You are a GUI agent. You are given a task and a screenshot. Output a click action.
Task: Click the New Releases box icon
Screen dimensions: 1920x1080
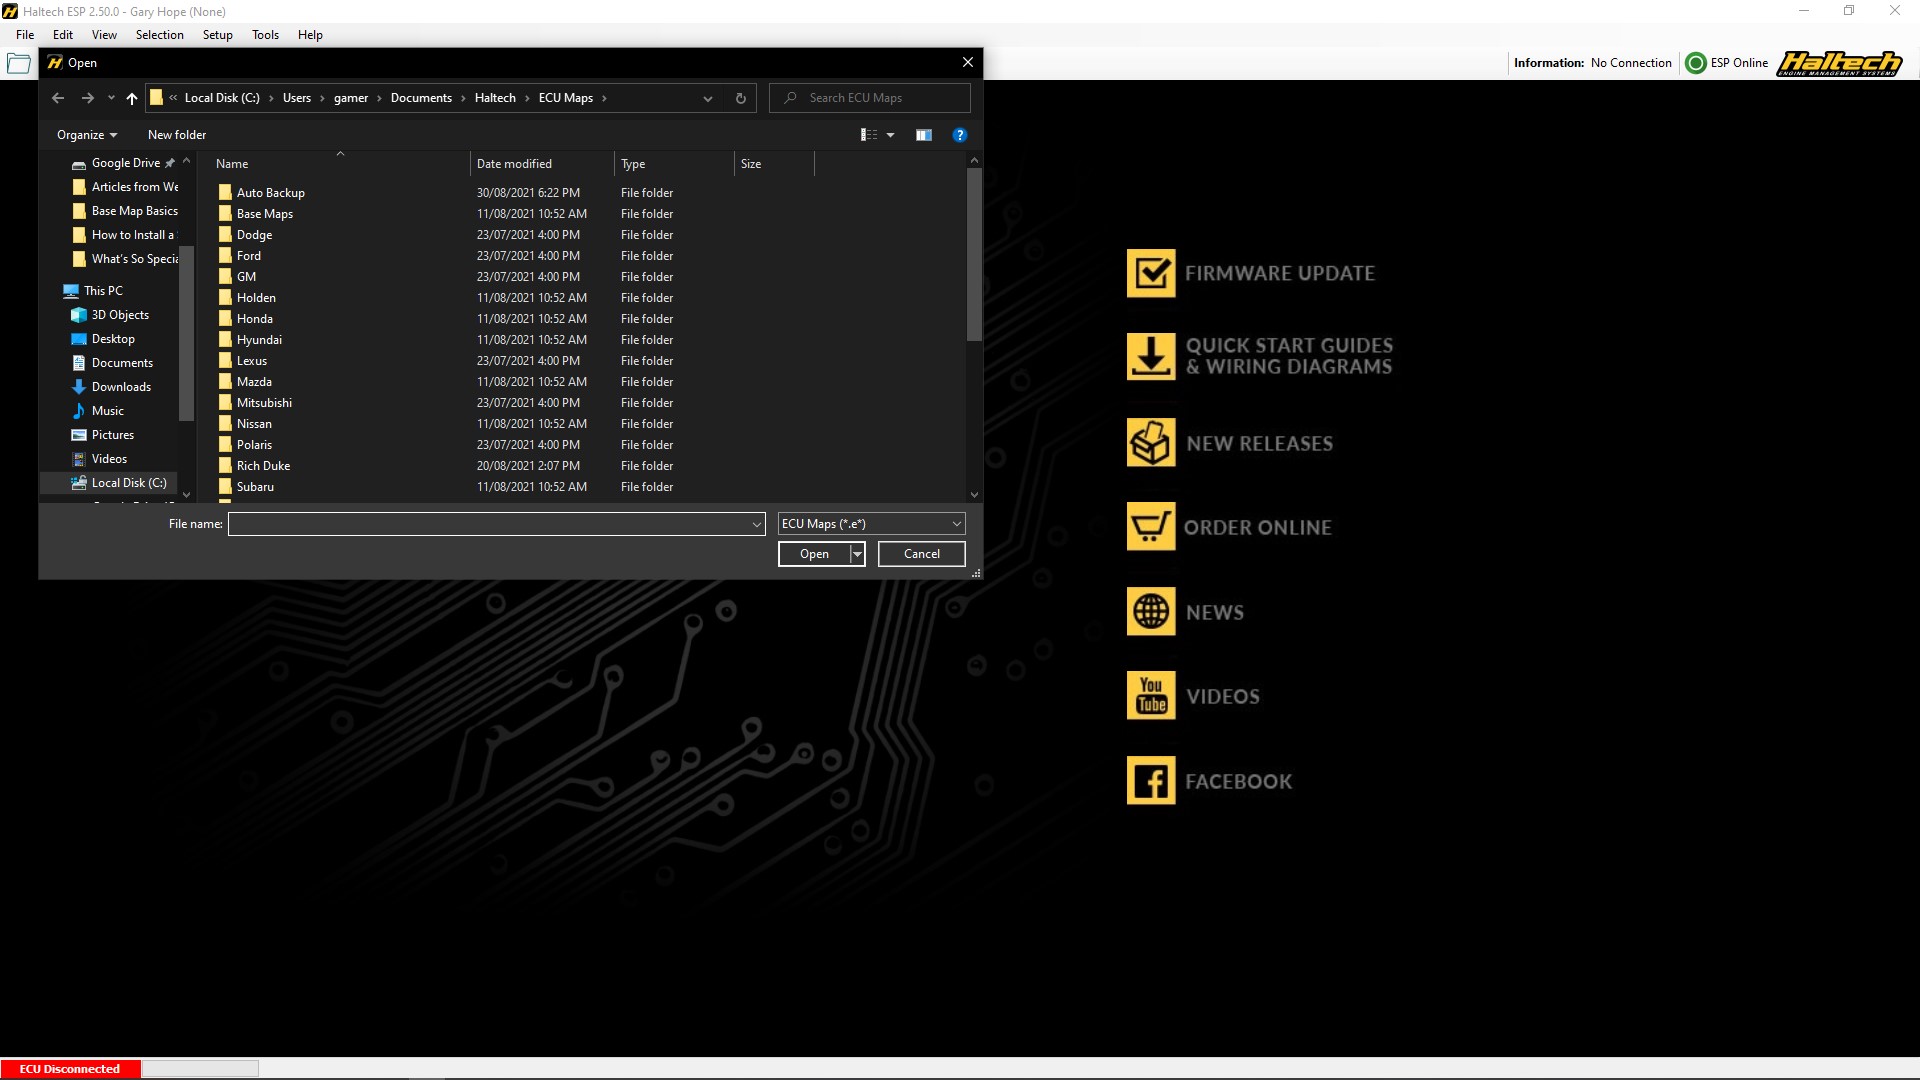pos(1151,443)
